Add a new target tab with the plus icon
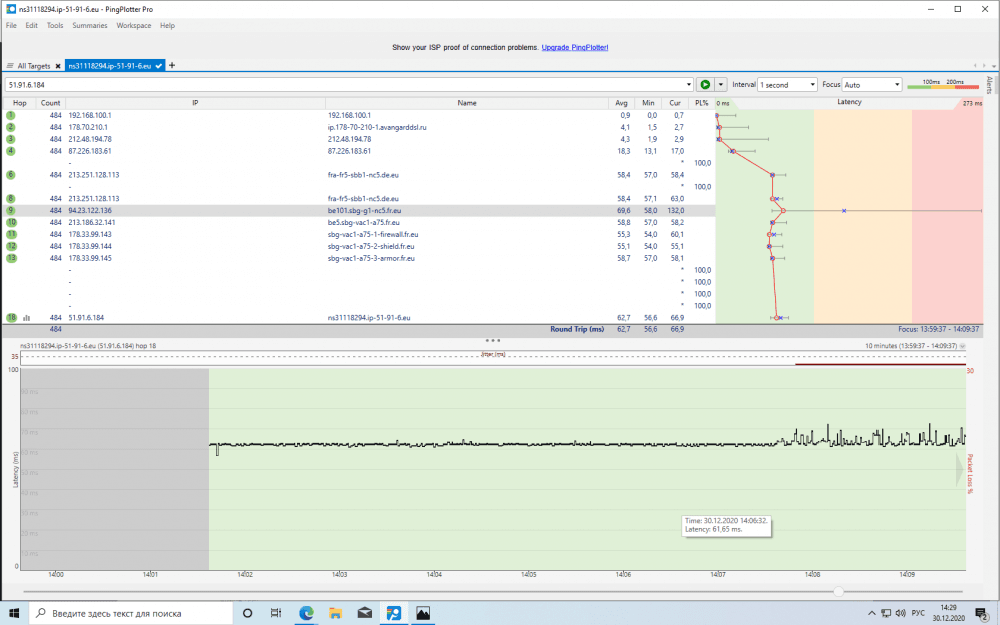 tap(172, 65)
